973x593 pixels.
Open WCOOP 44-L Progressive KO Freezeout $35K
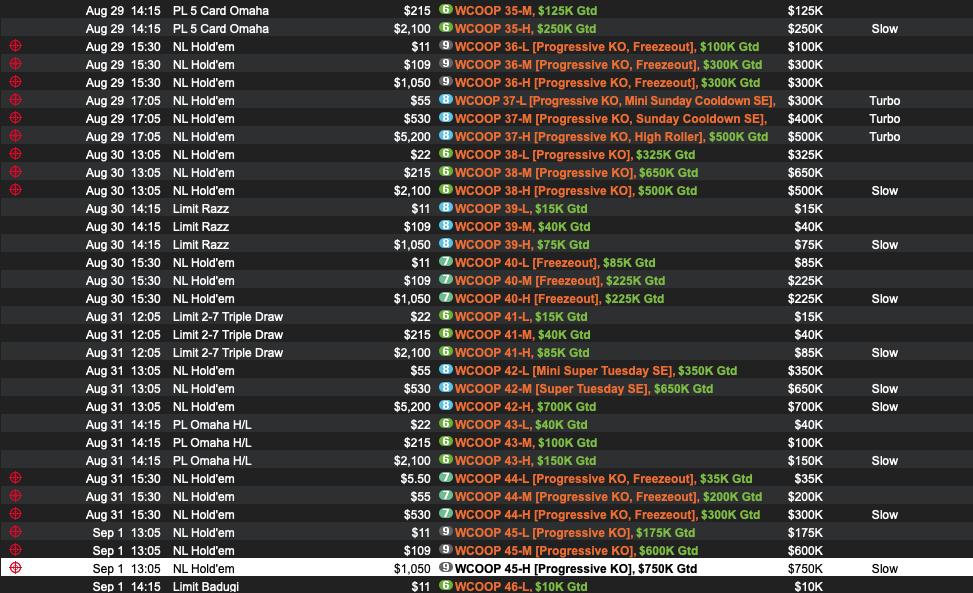coord(604,478)
